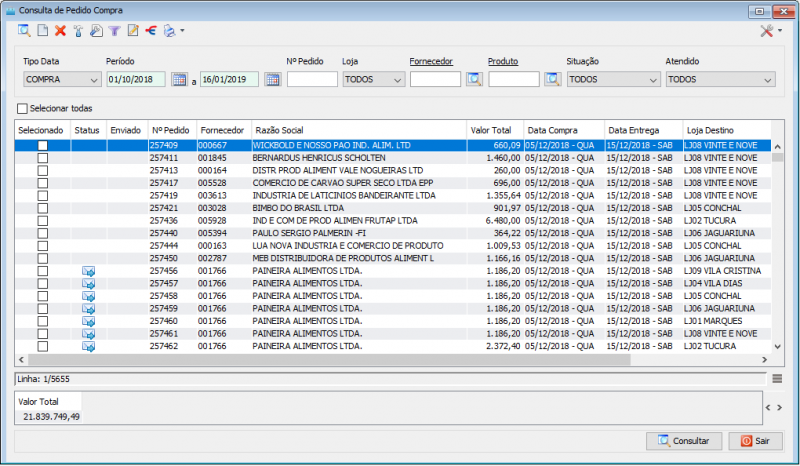Check the box for order 257419

point(43,195)
